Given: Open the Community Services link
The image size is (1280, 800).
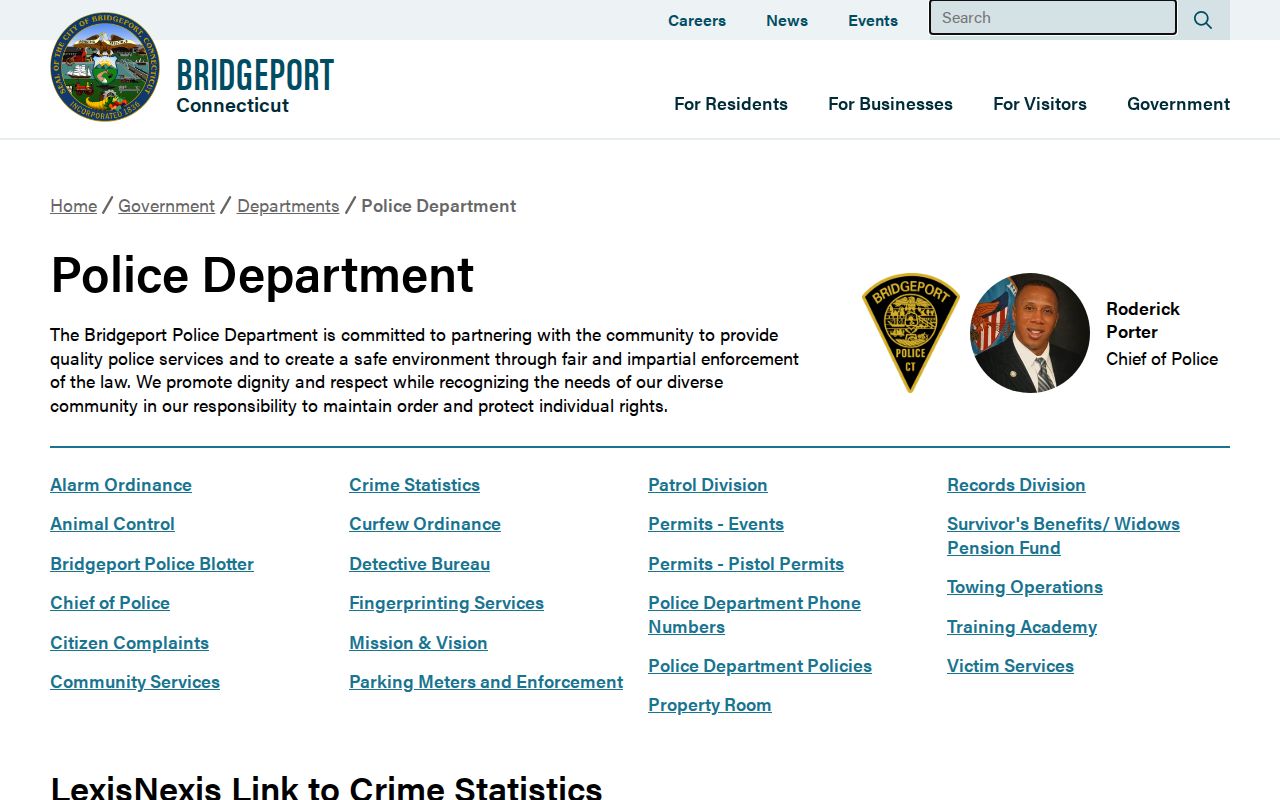Looking at the screenshot, I should (x=135, y=682).
